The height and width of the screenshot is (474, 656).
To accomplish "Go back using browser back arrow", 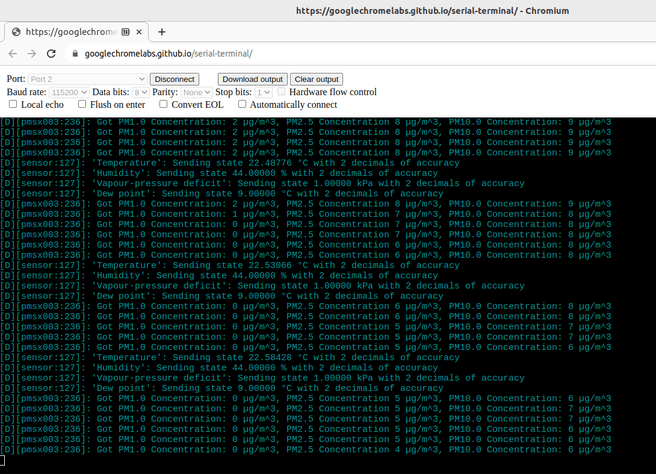I will [13, 54].
